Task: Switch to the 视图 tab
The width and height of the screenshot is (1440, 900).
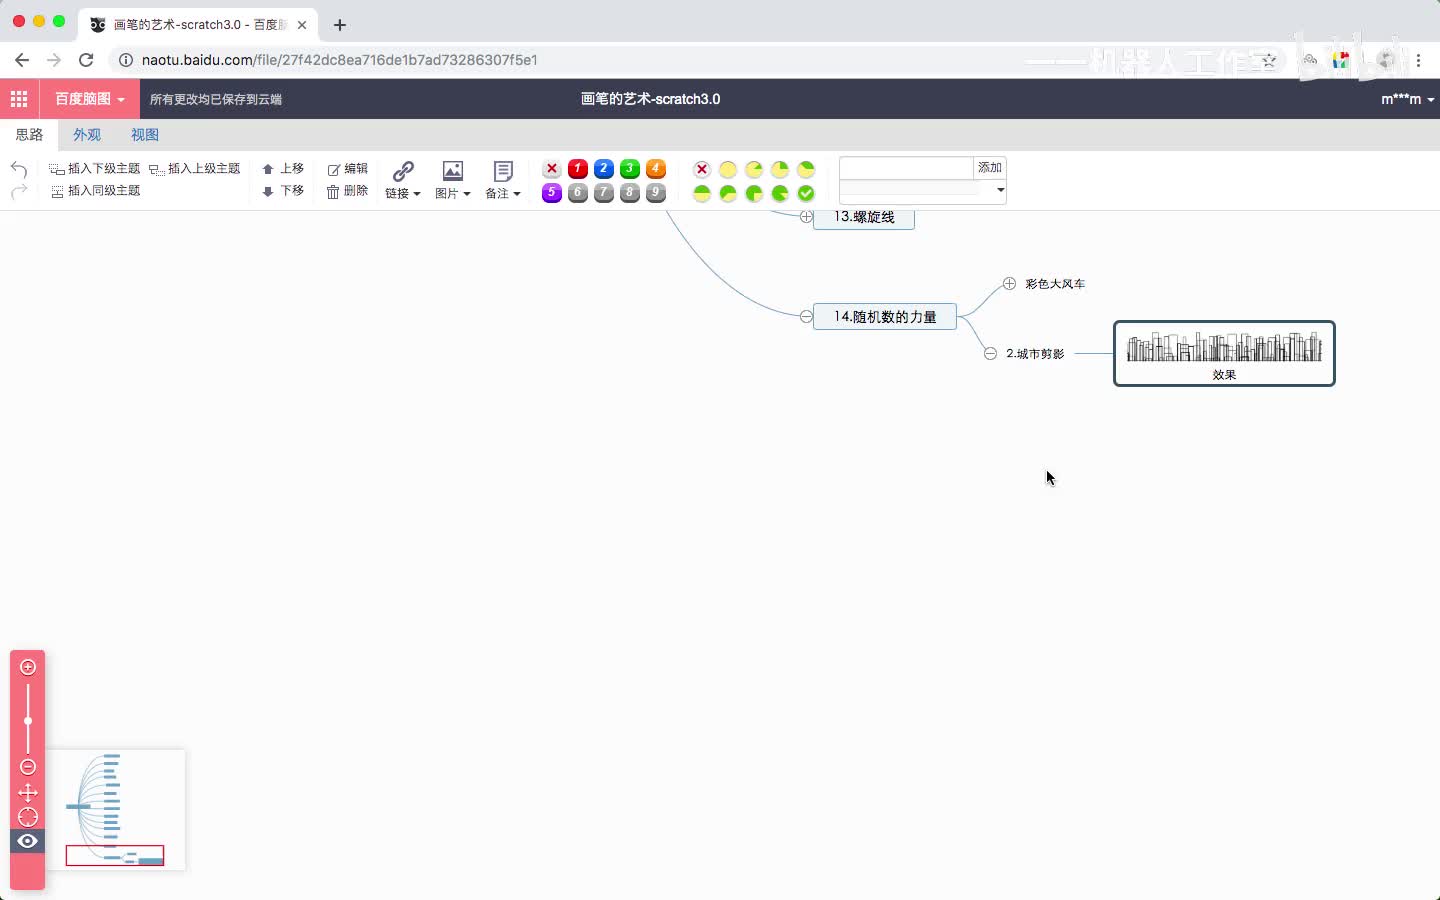Action: coord(145,135)
